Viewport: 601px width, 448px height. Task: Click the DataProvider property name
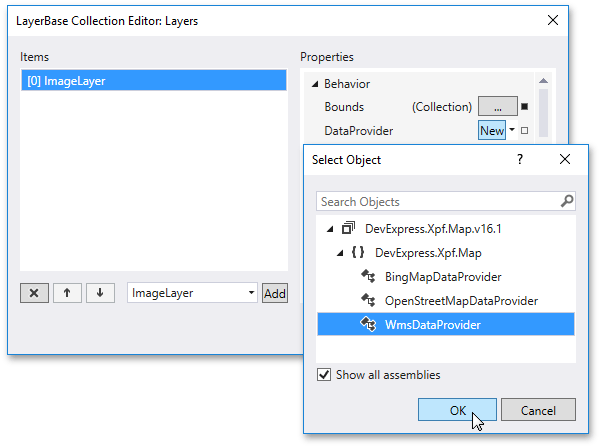point(358,131)
